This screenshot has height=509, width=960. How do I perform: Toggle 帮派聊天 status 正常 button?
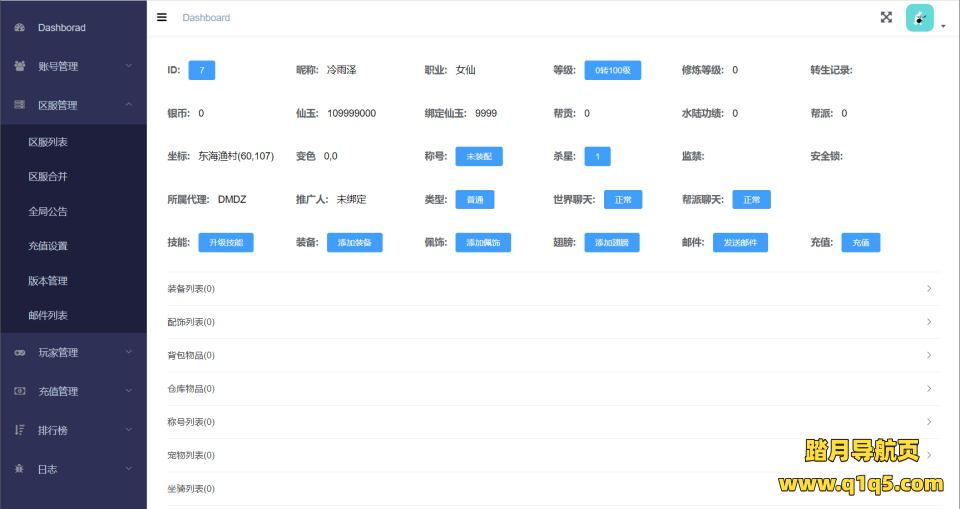pyautogui.click(x=751, y=200)
